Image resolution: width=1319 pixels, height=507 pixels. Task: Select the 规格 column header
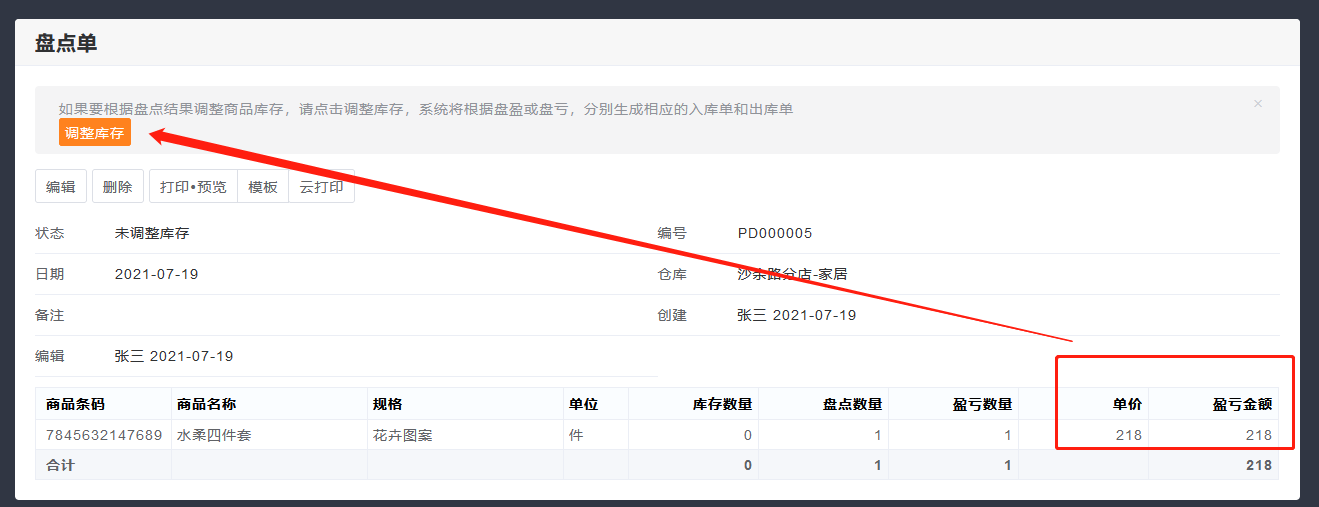(x=387, y=404)
